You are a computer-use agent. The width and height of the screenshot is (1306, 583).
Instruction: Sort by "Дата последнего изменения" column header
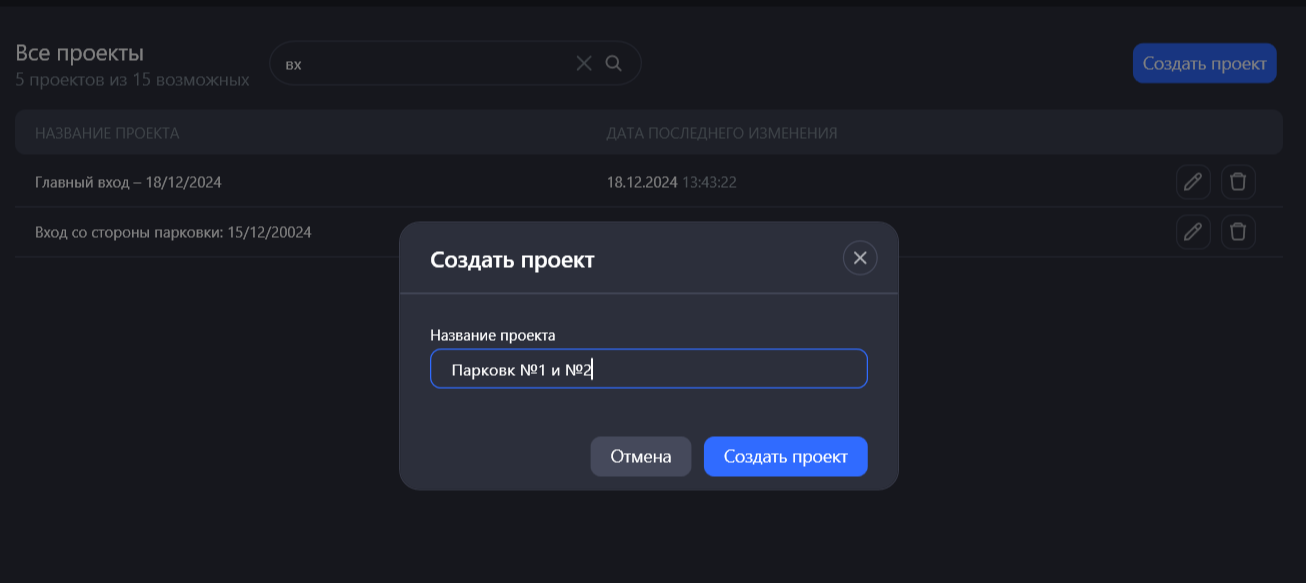coord(721,133)
